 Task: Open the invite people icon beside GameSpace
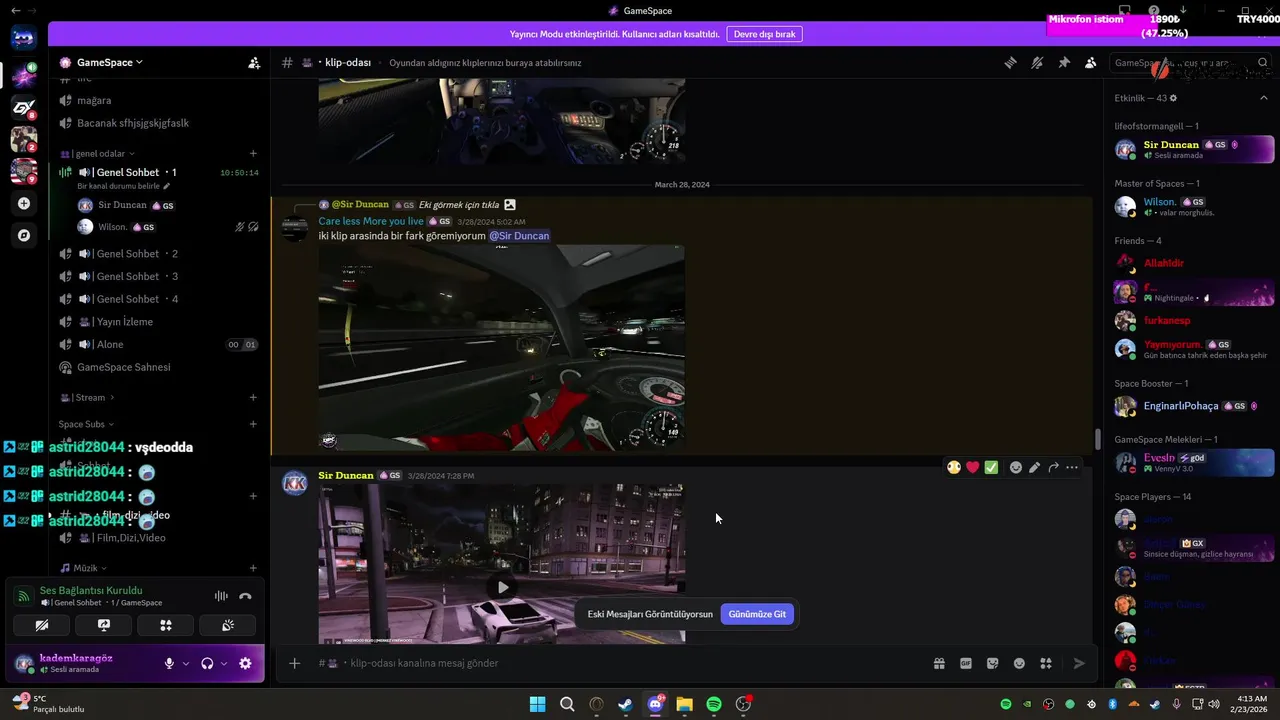coord(254,62)
